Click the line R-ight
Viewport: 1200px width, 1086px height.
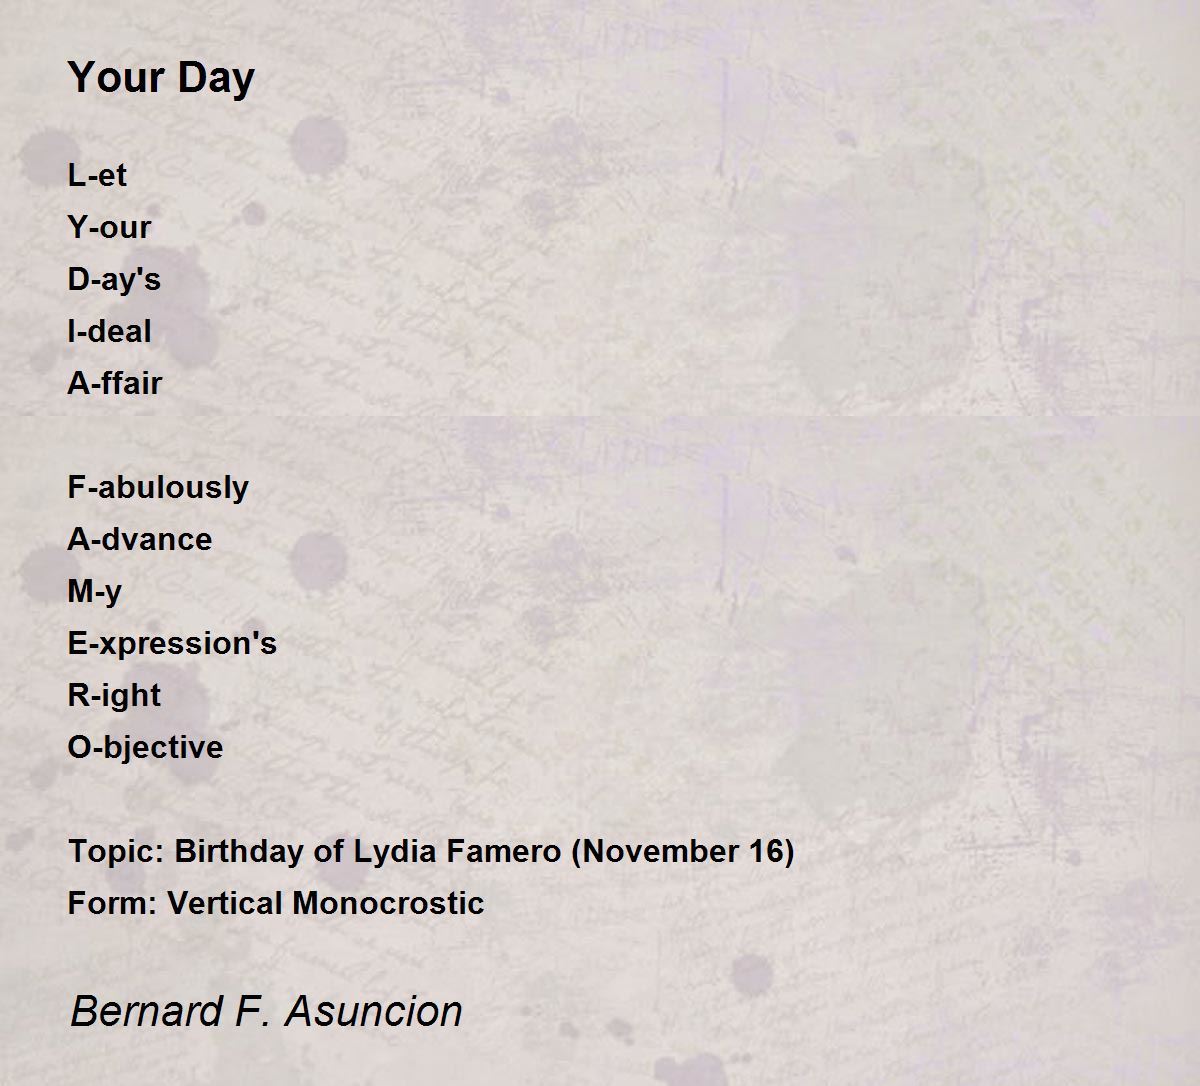click(114, 695)
